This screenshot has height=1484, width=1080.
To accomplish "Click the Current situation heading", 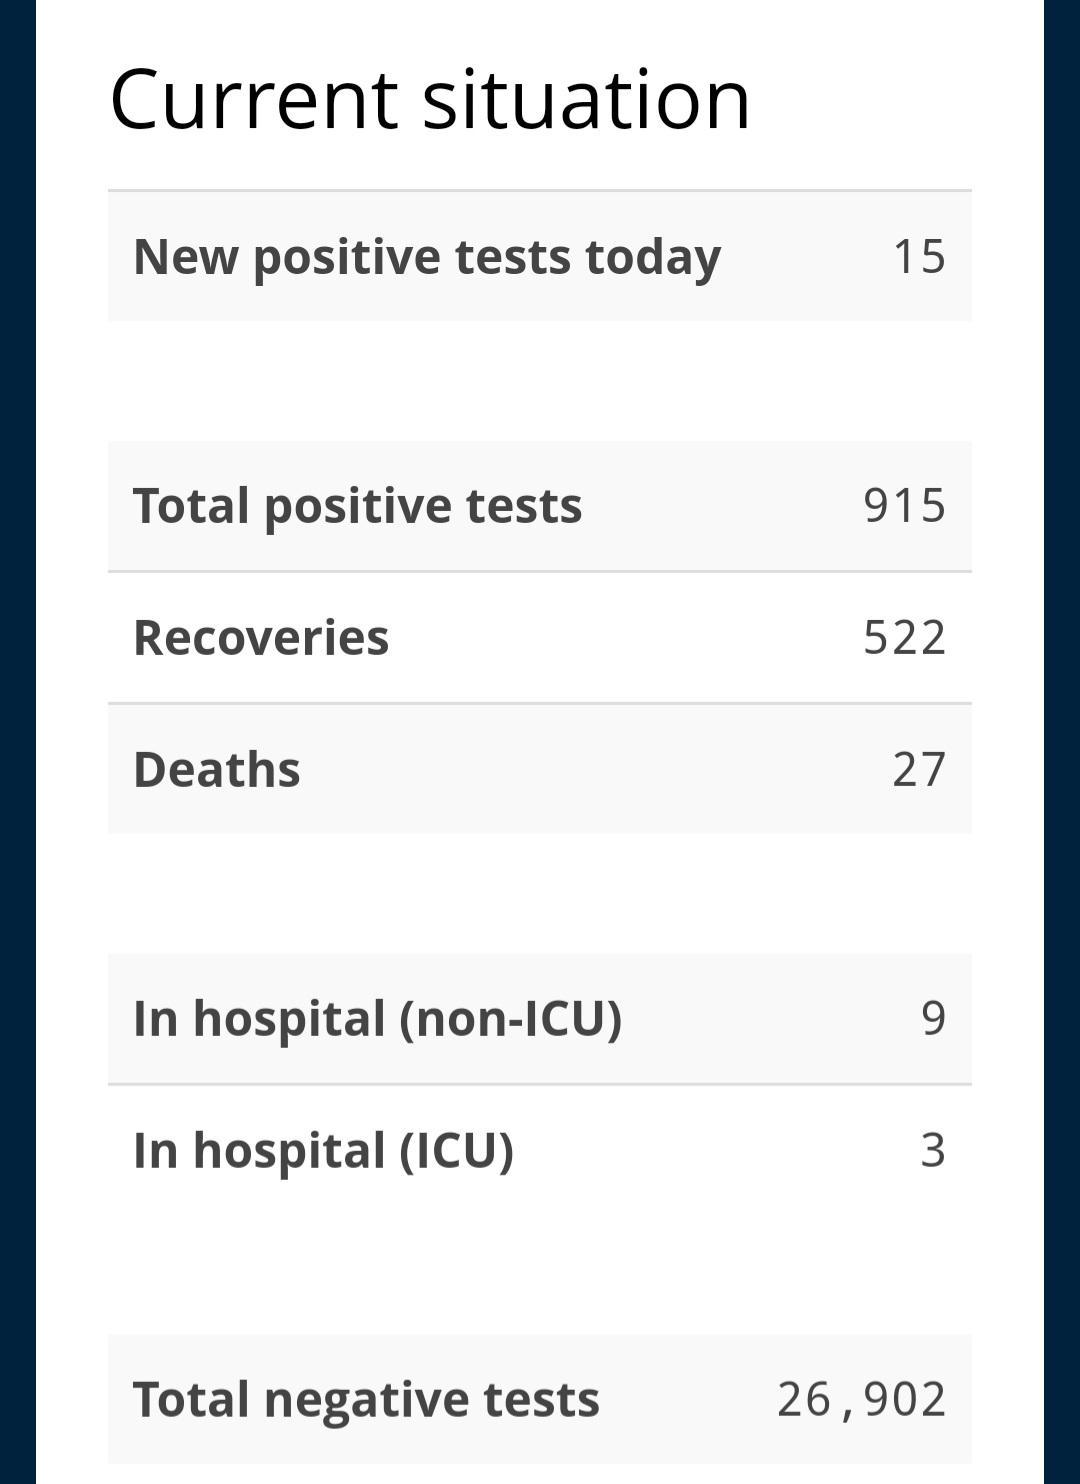I will (430, 100).
